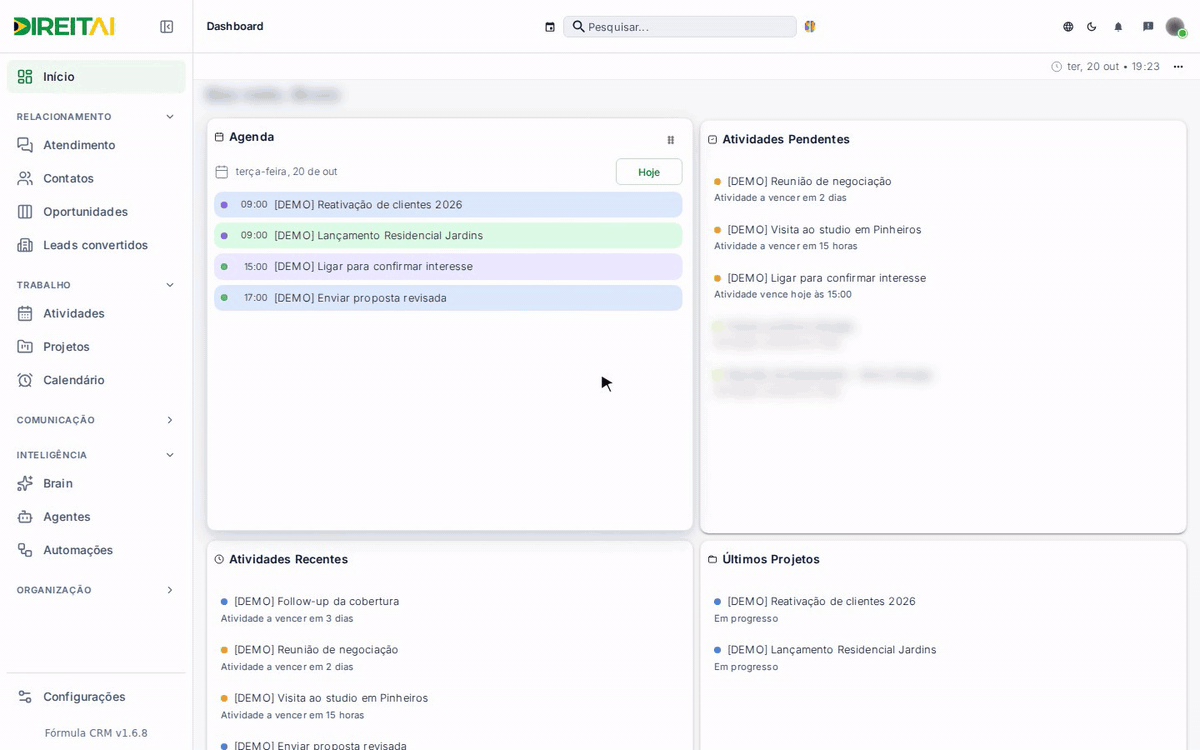Viewport: 1200px width, 750px height.
Task: Open the language globe icon
Action: click(1068, 27)
